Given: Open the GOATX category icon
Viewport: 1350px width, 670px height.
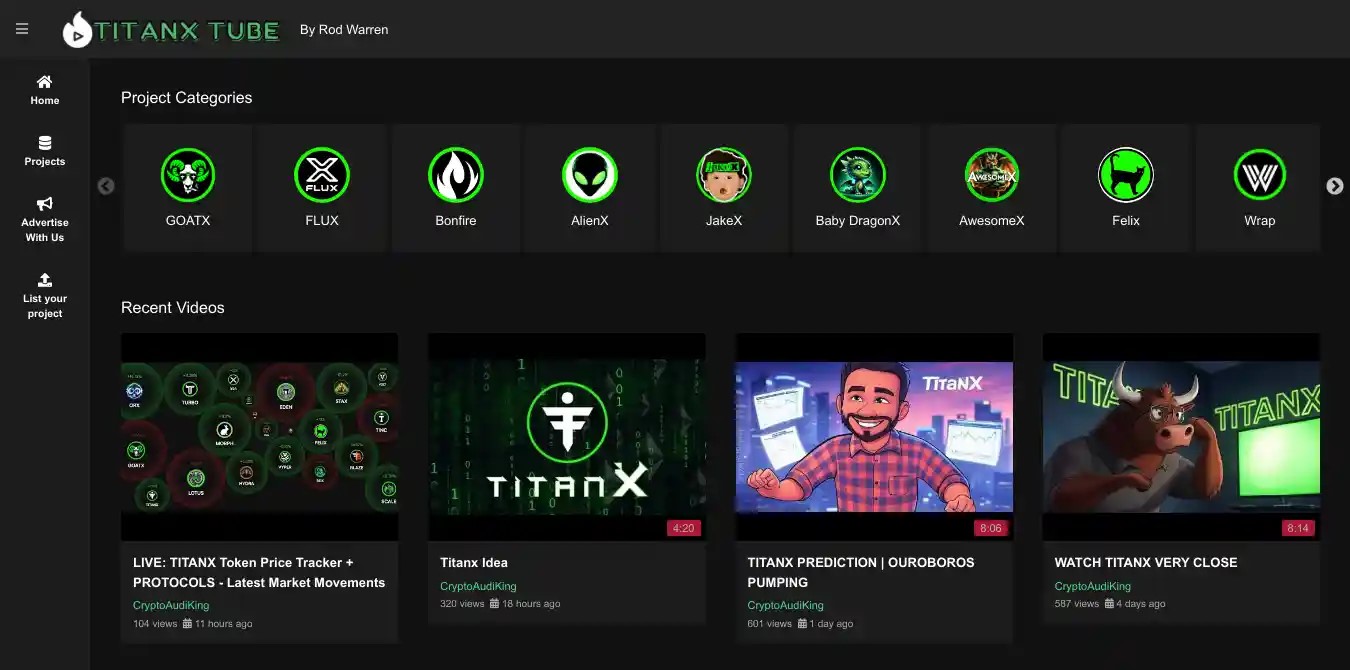Looking at the screenshot, I should [188, 176].
